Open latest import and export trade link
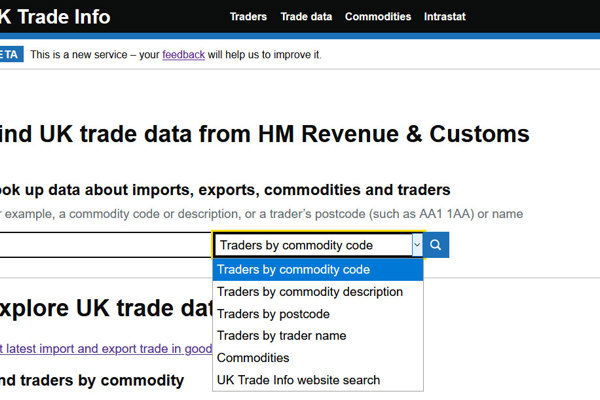Screen dimensions: 600x400 (106, 349)
